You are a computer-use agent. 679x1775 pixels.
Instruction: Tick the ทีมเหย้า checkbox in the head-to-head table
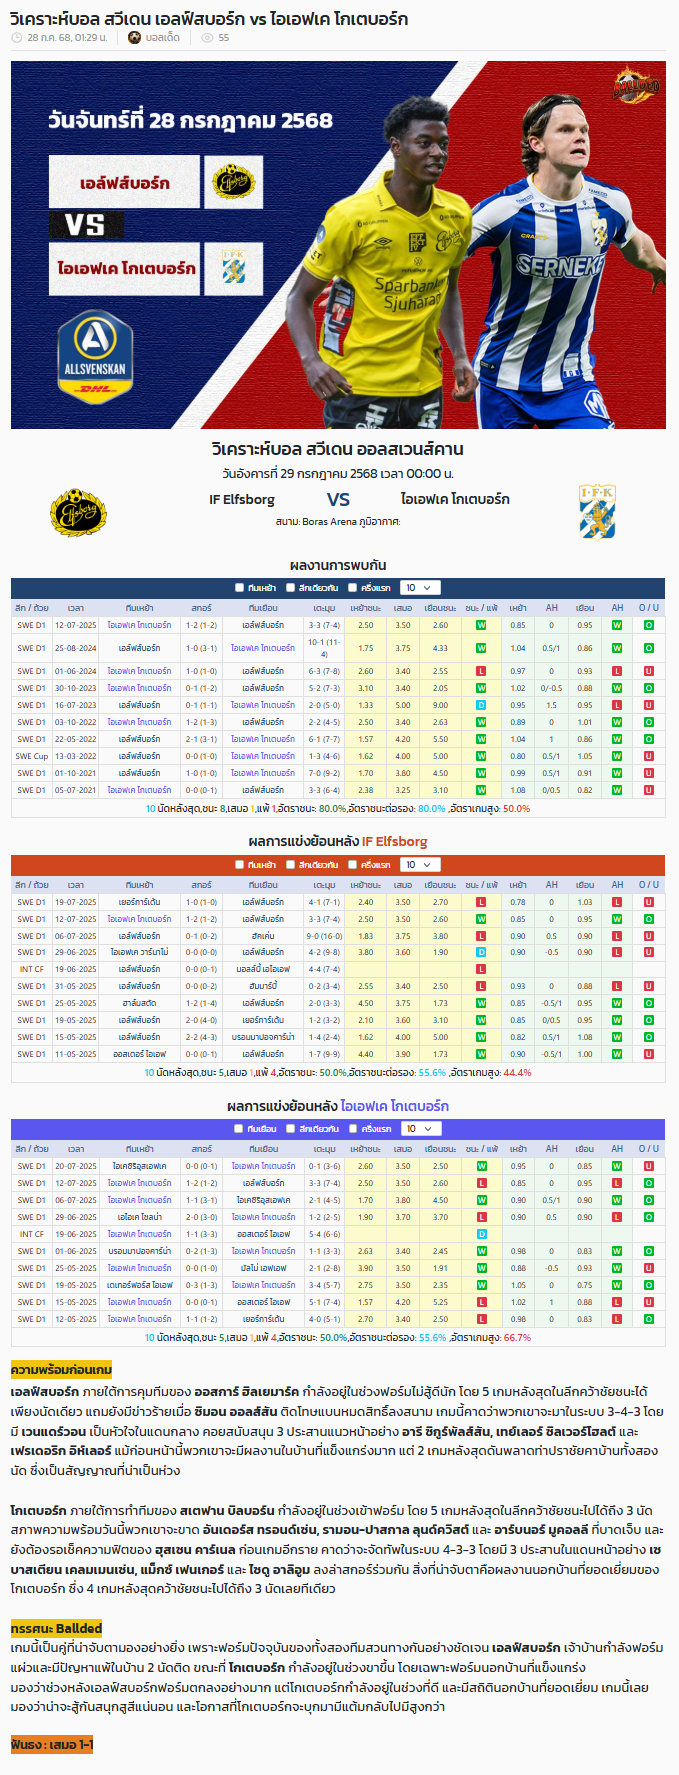[239, 588]
